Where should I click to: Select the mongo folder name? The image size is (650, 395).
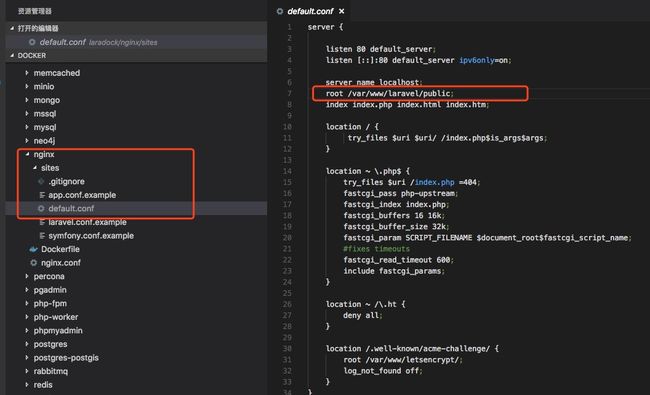(x=47, y=100)
